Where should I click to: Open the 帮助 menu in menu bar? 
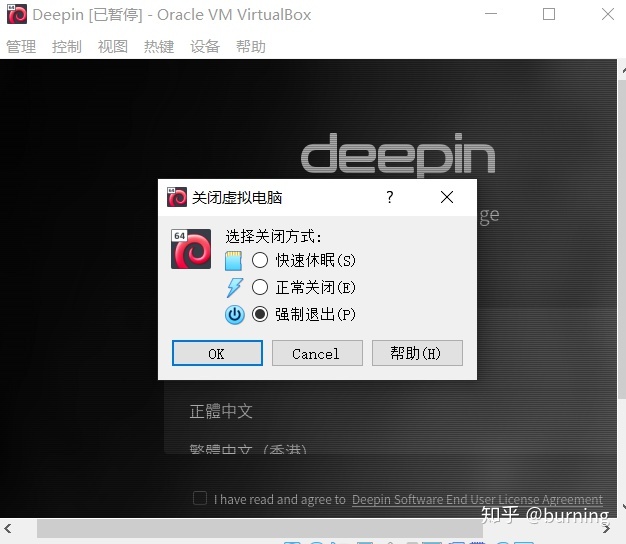pos(251,46)
